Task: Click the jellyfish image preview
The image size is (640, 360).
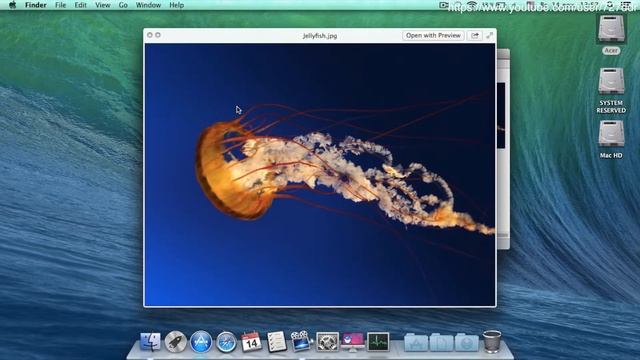Action: point(320,174)
